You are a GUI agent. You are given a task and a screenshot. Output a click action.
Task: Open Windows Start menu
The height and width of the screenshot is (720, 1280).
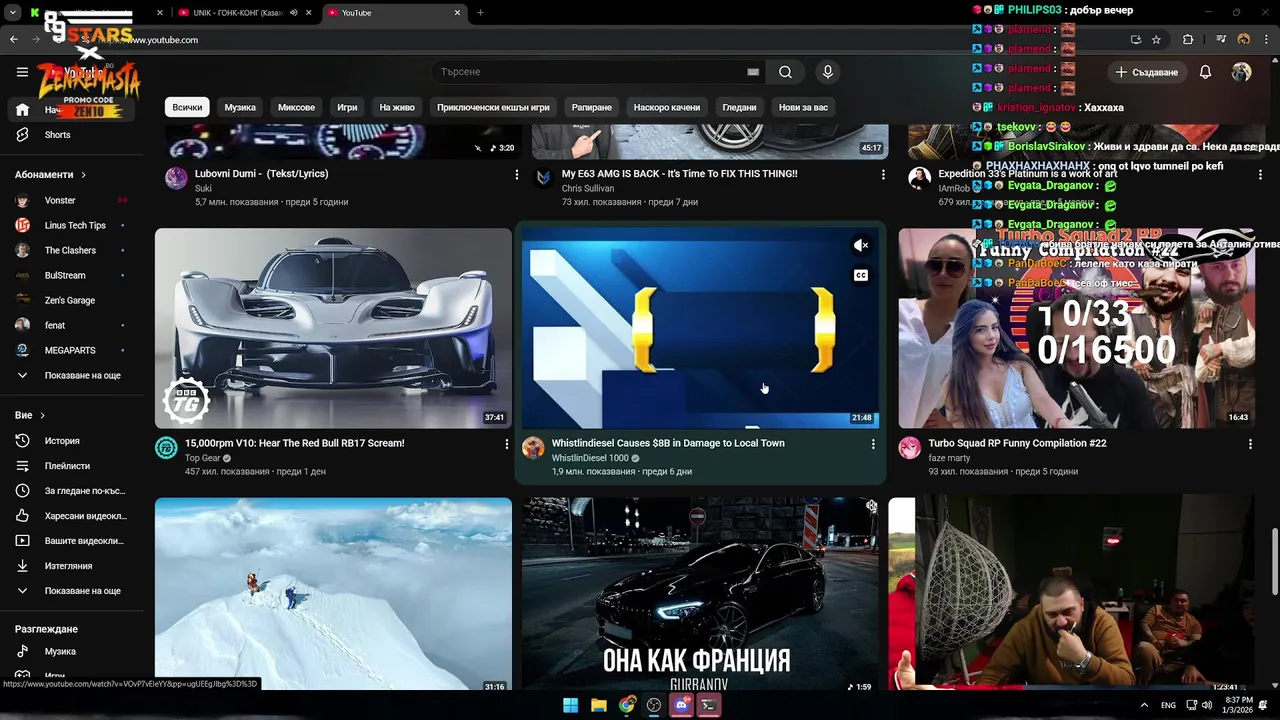570,705
